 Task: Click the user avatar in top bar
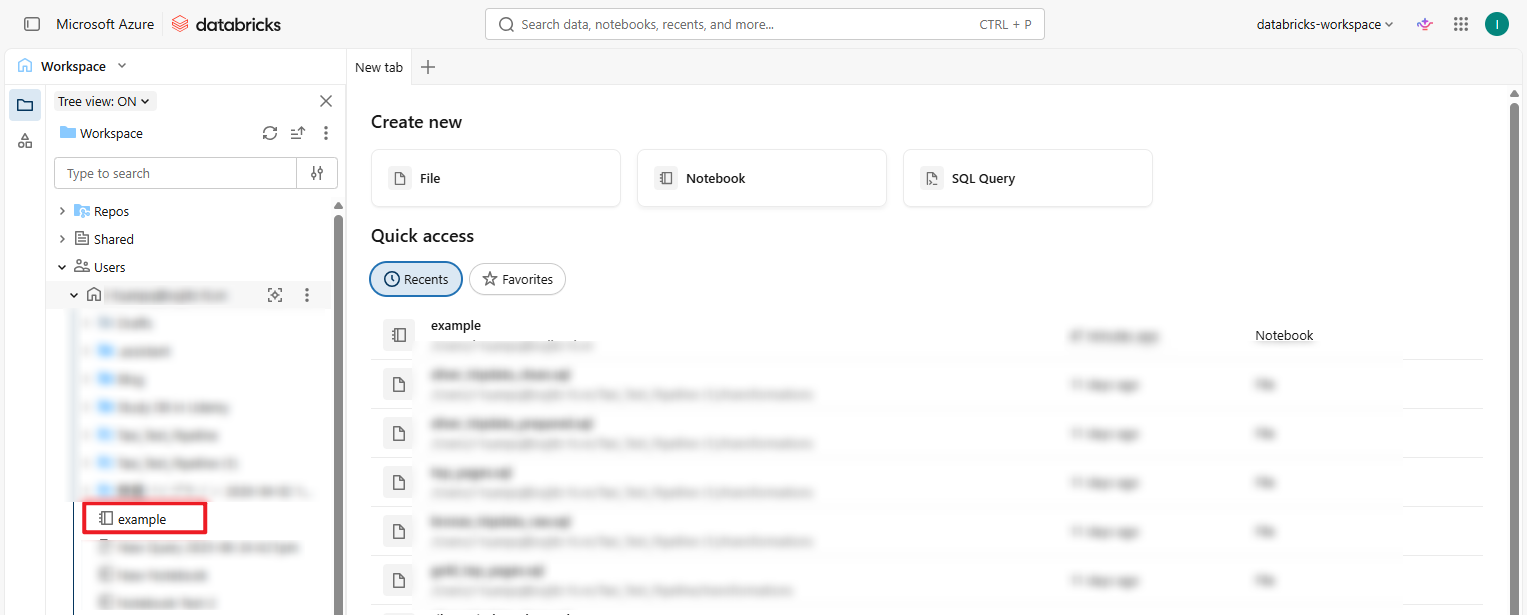[x=1496, y=24]
